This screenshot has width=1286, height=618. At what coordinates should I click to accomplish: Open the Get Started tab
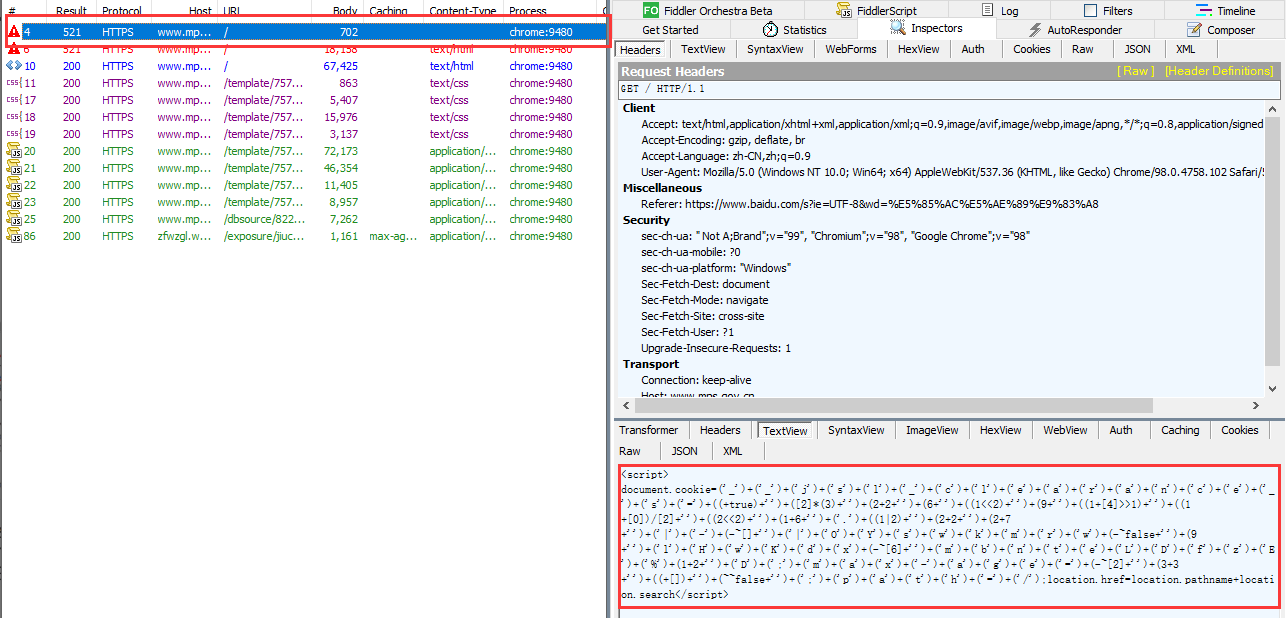(x=670, y=30)
